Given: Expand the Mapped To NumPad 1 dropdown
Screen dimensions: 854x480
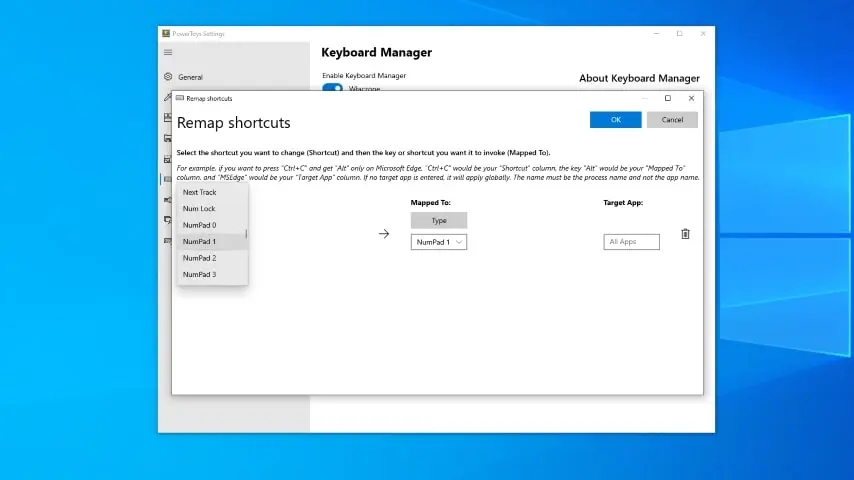Looking at the screenshot, I should point(438,242).
